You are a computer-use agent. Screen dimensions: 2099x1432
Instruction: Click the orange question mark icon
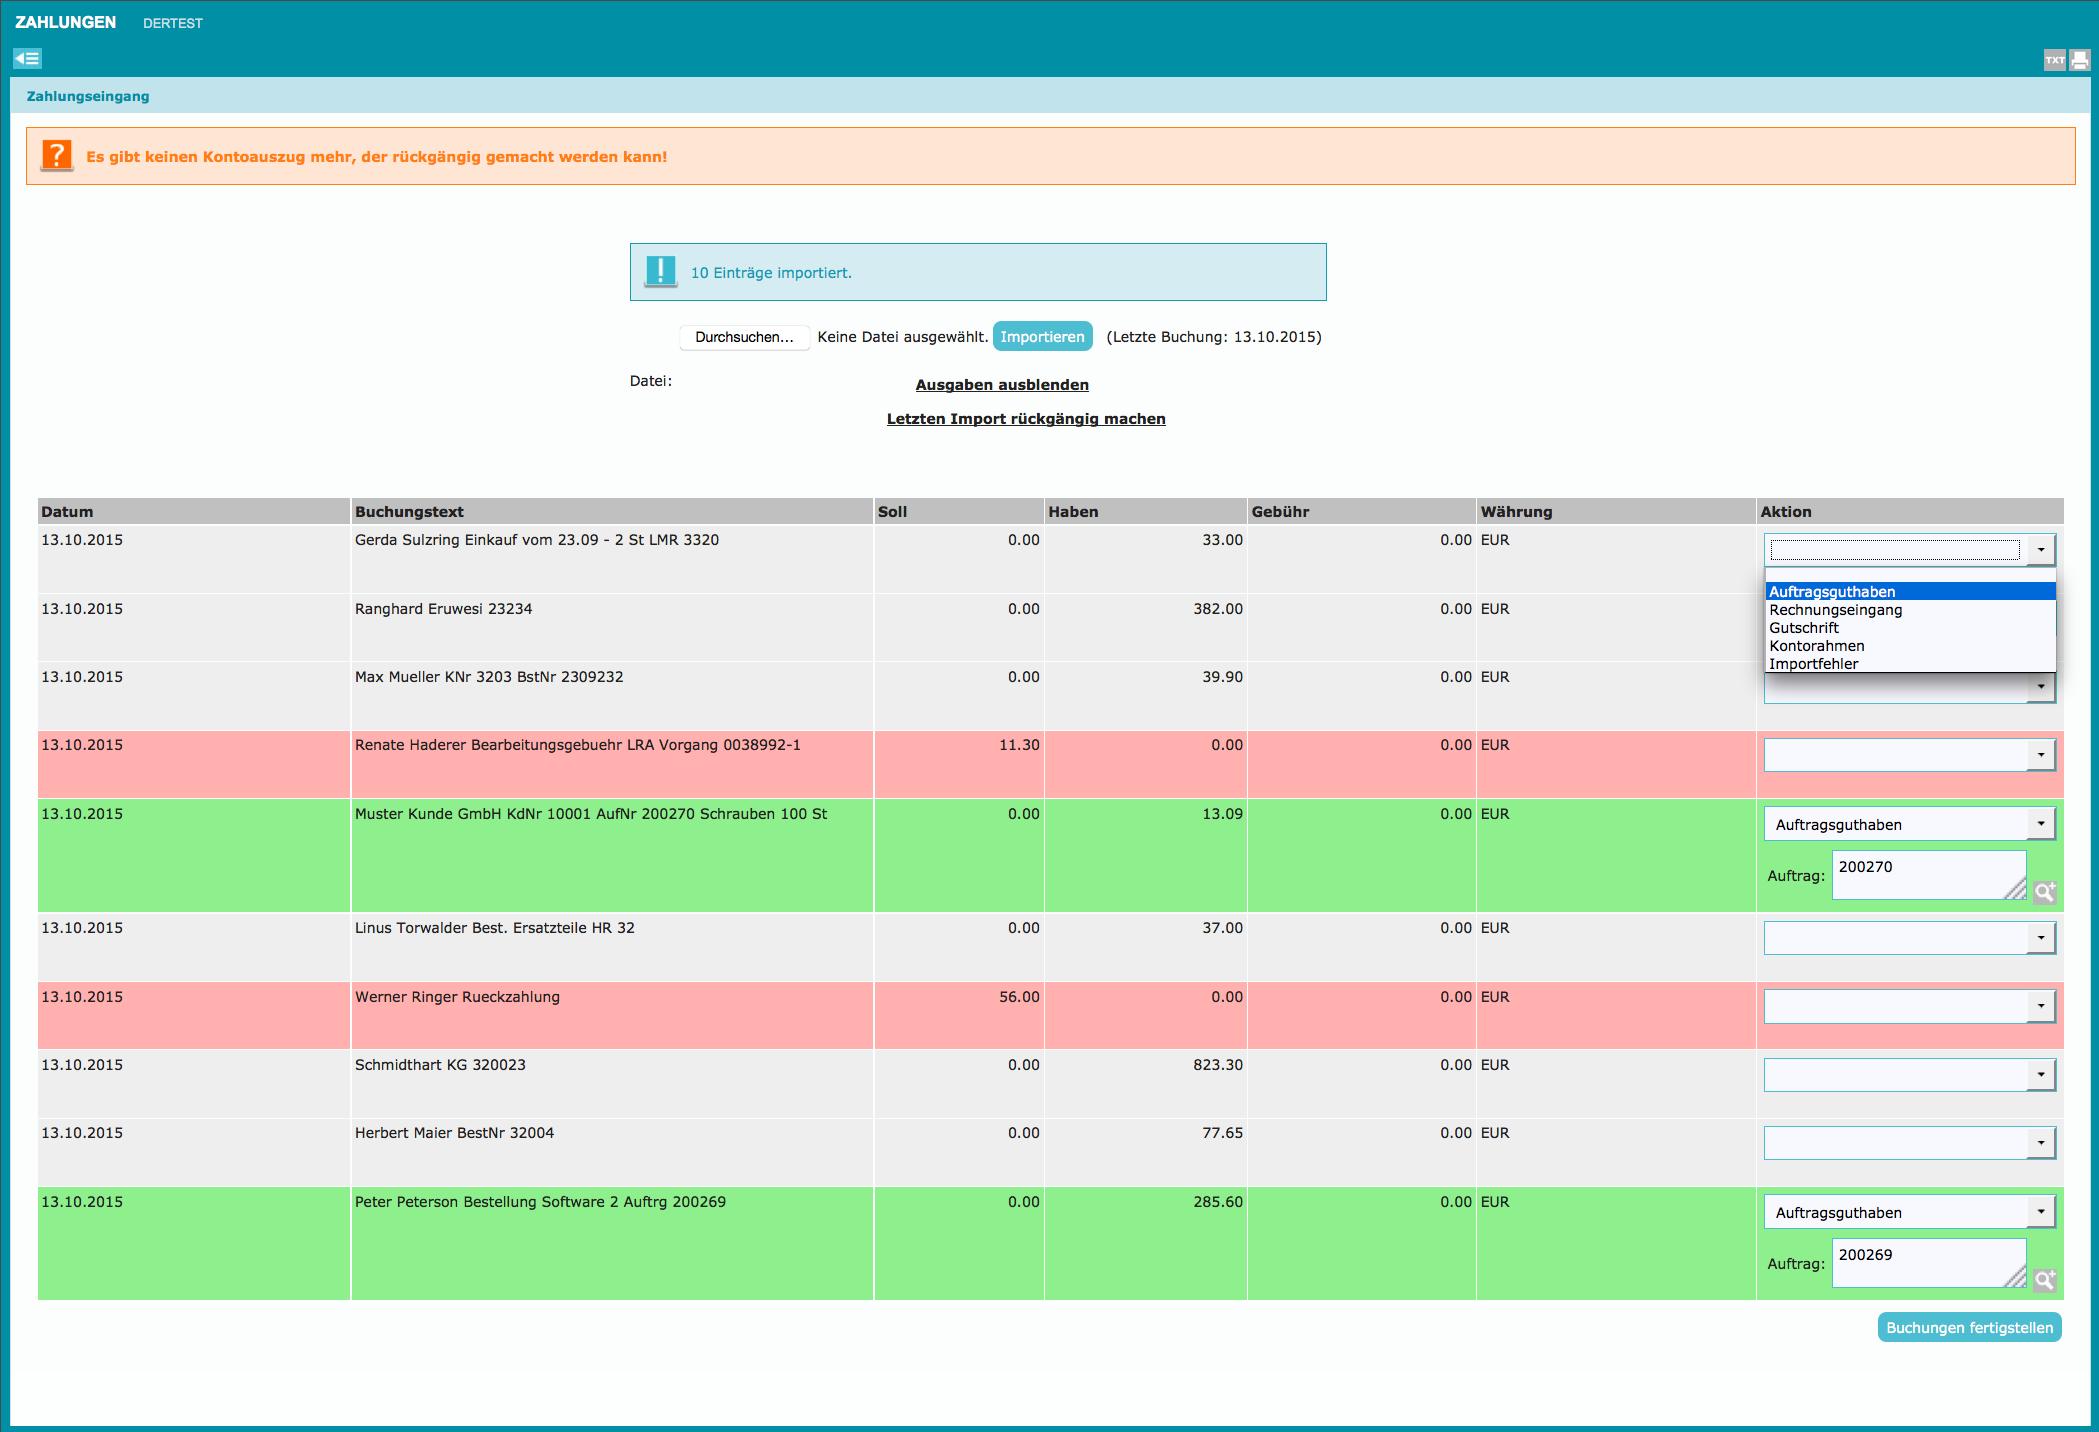[57, 156]
